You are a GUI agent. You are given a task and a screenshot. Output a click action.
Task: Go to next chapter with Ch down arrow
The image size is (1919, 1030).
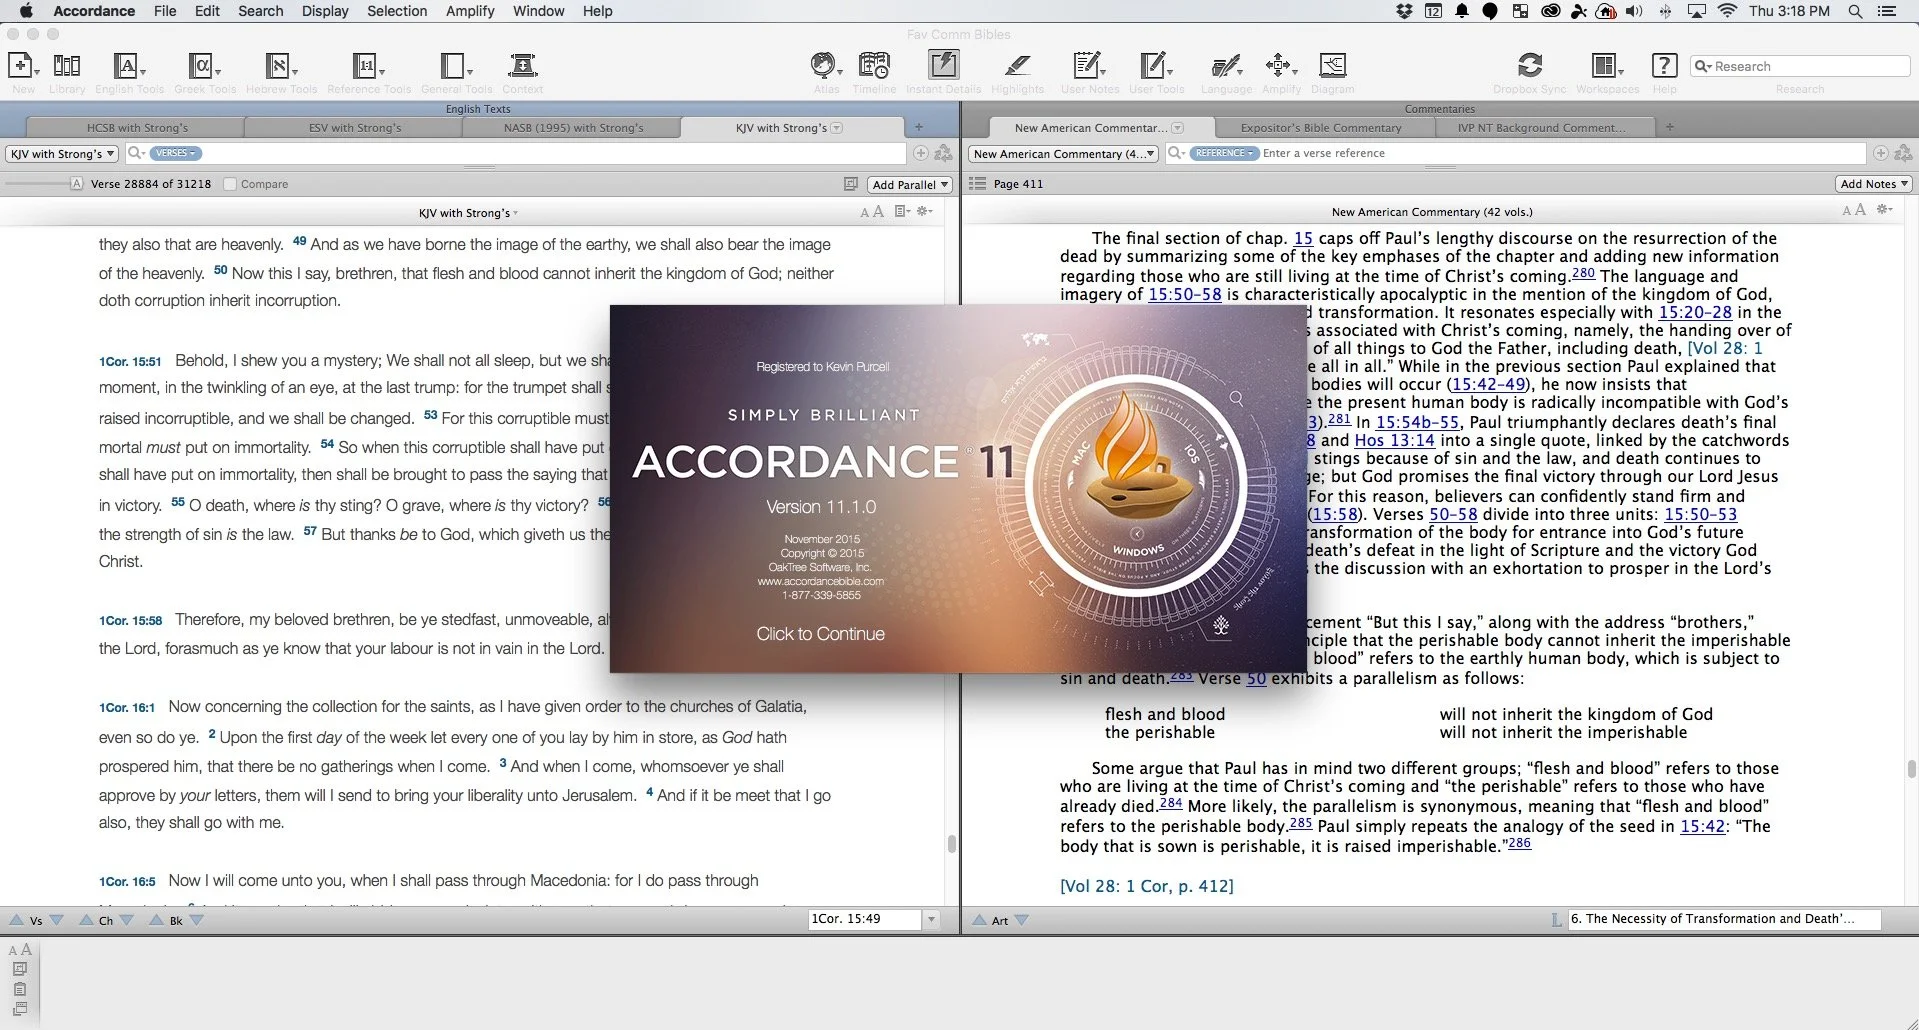pyautogui.click(x=127, y=920)
